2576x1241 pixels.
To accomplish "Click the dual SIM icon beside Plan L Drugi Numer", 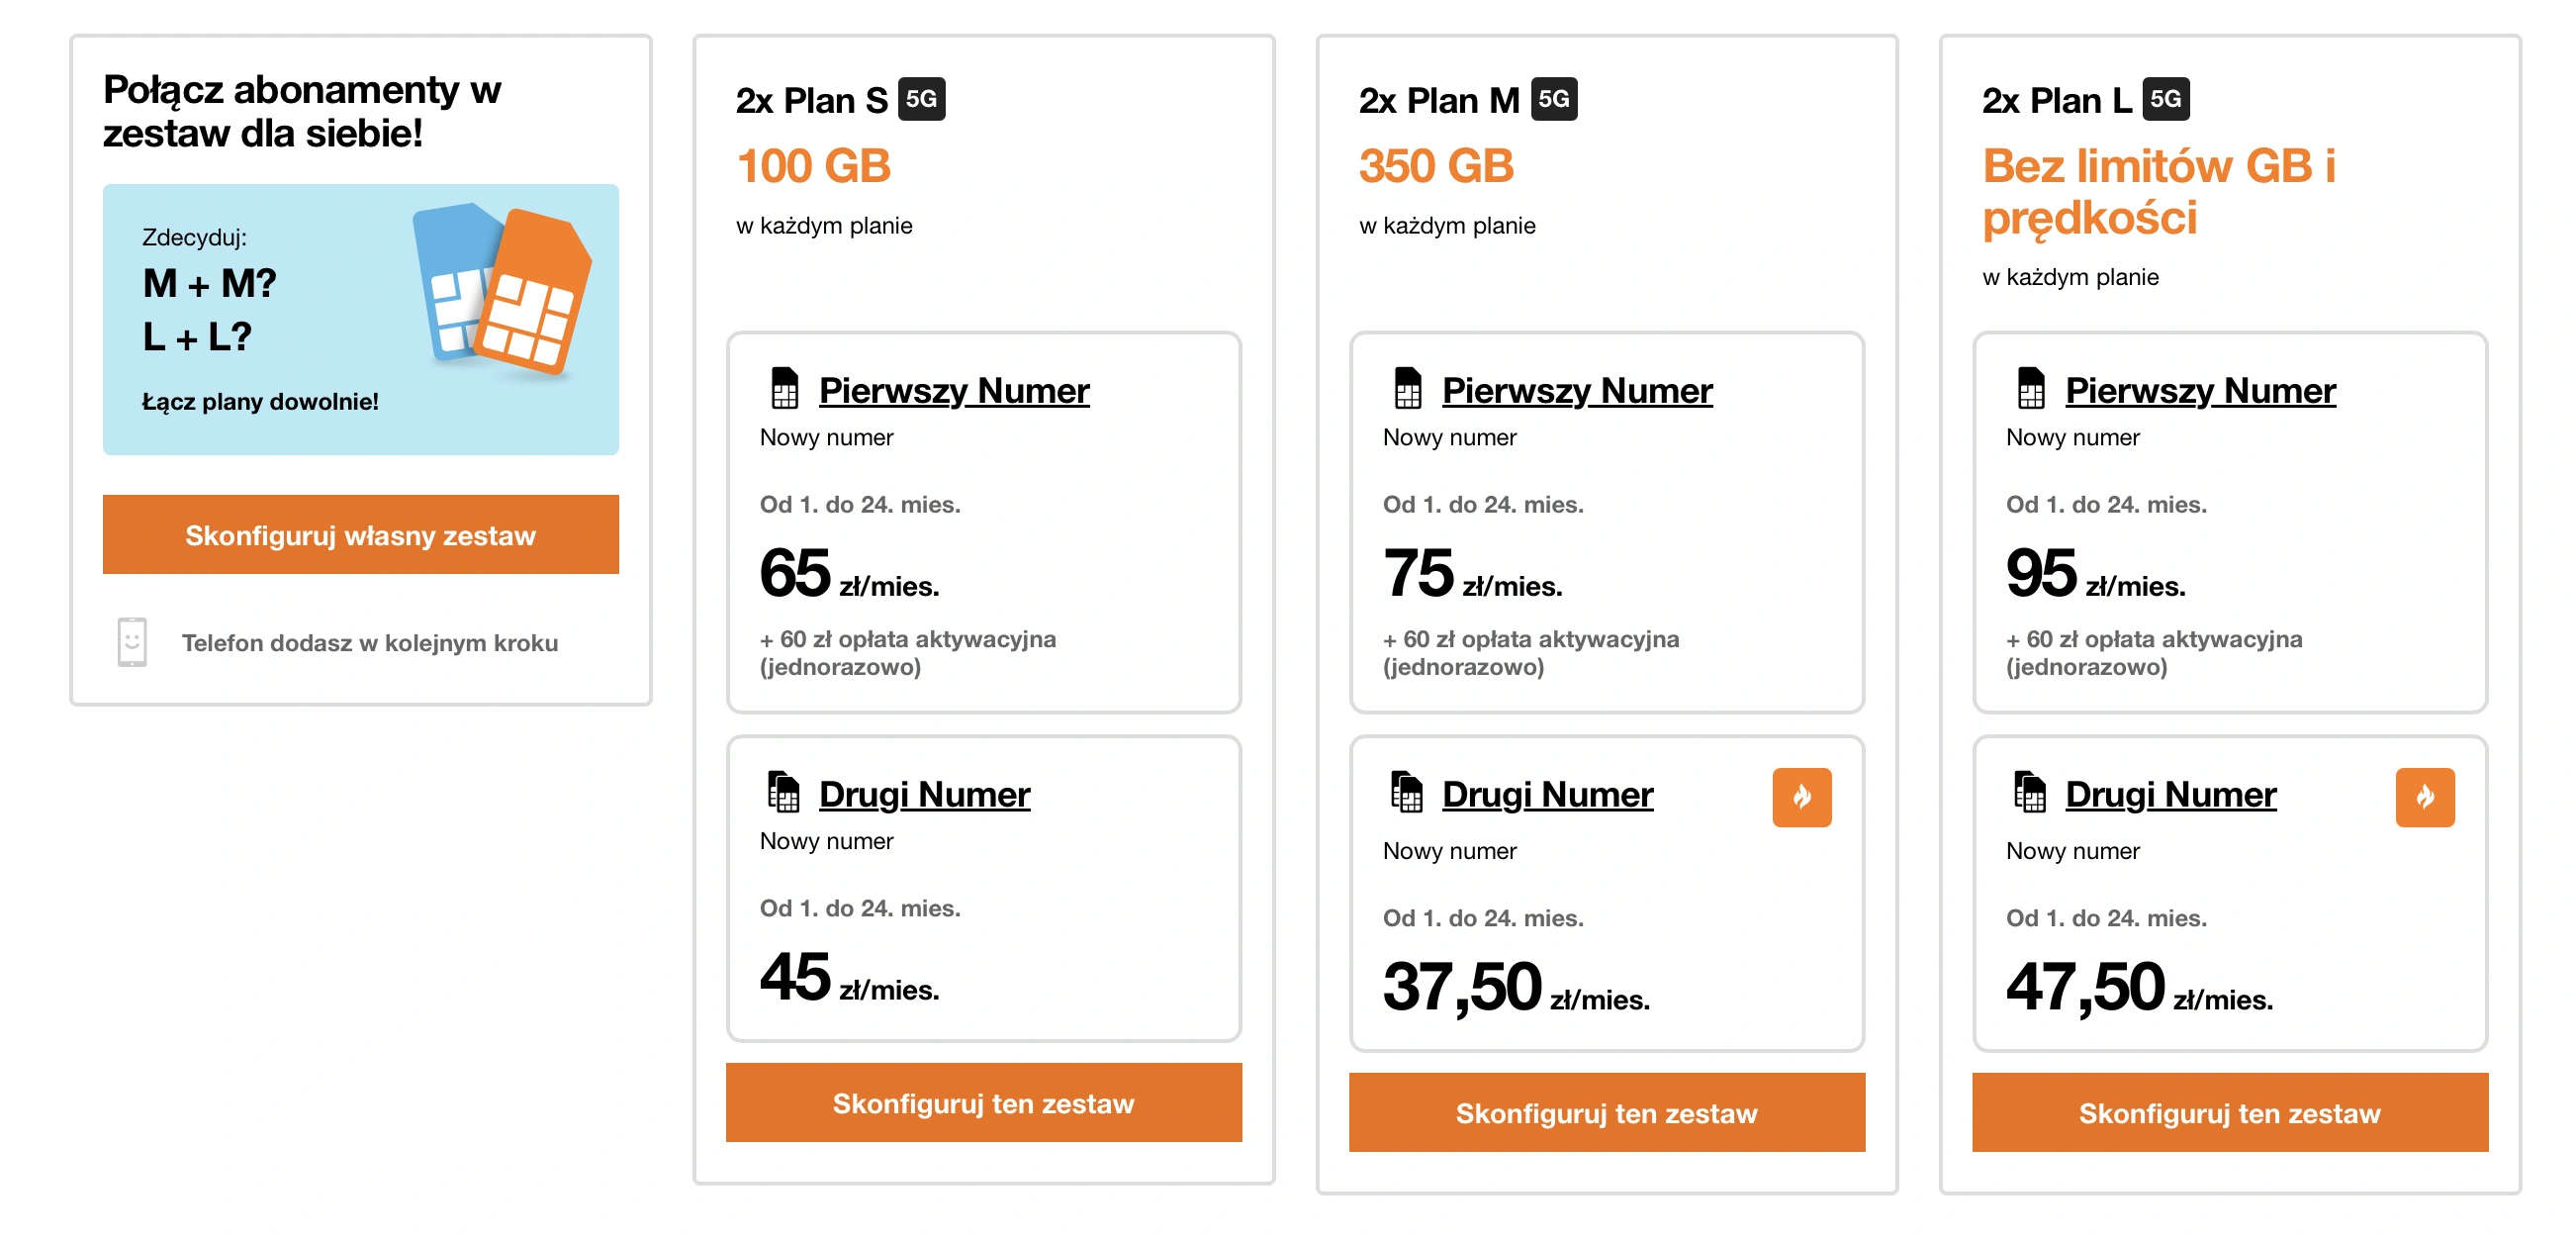I will [x=2029, y=792].
